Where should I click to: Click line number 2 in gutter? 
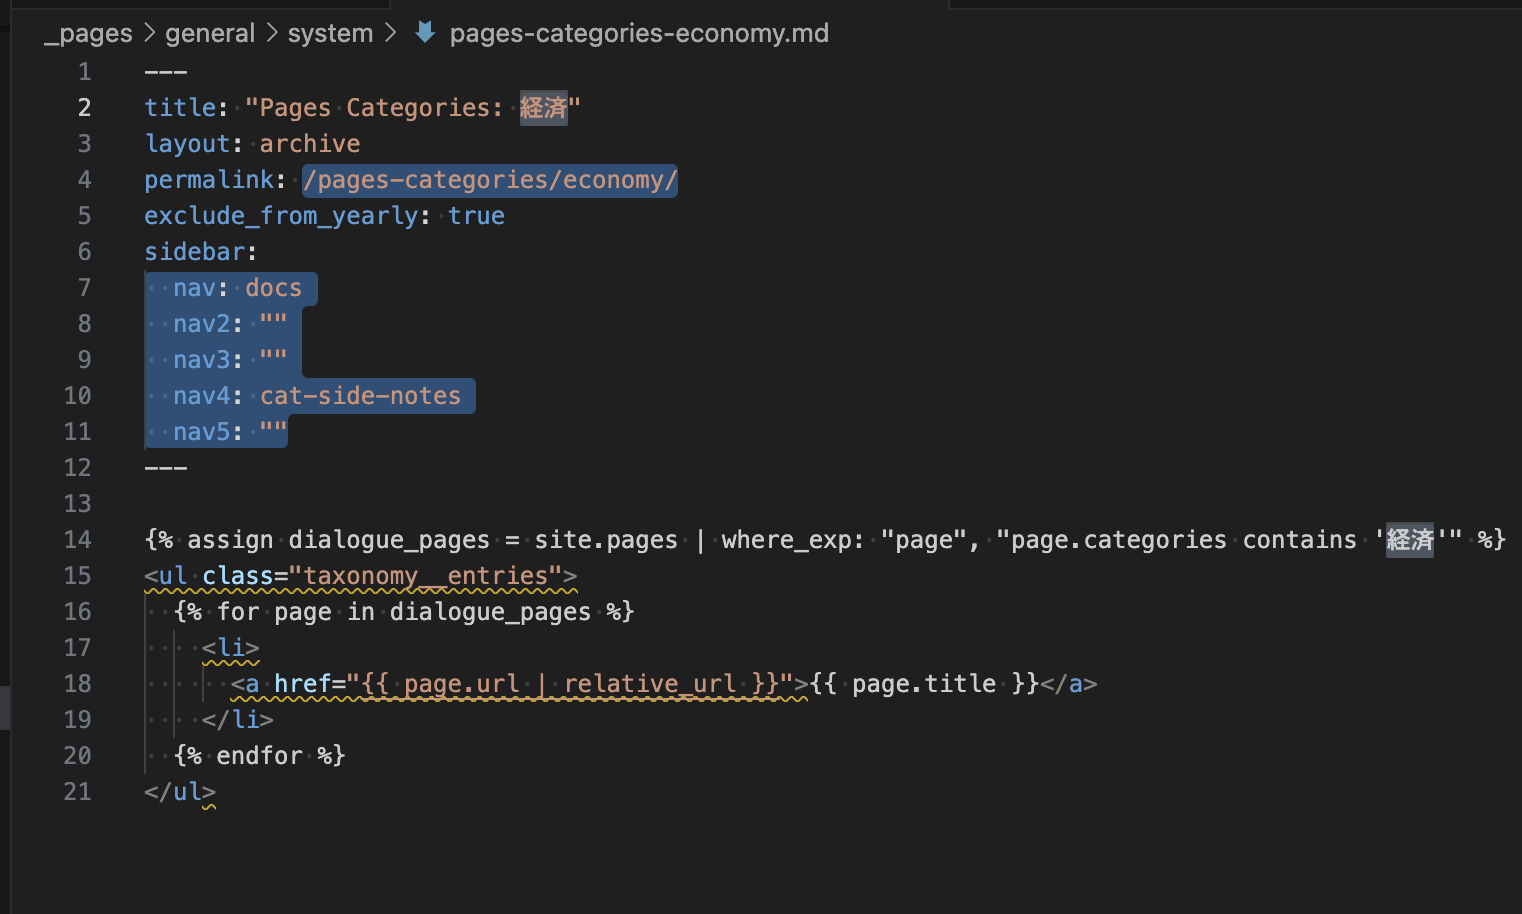84,108
